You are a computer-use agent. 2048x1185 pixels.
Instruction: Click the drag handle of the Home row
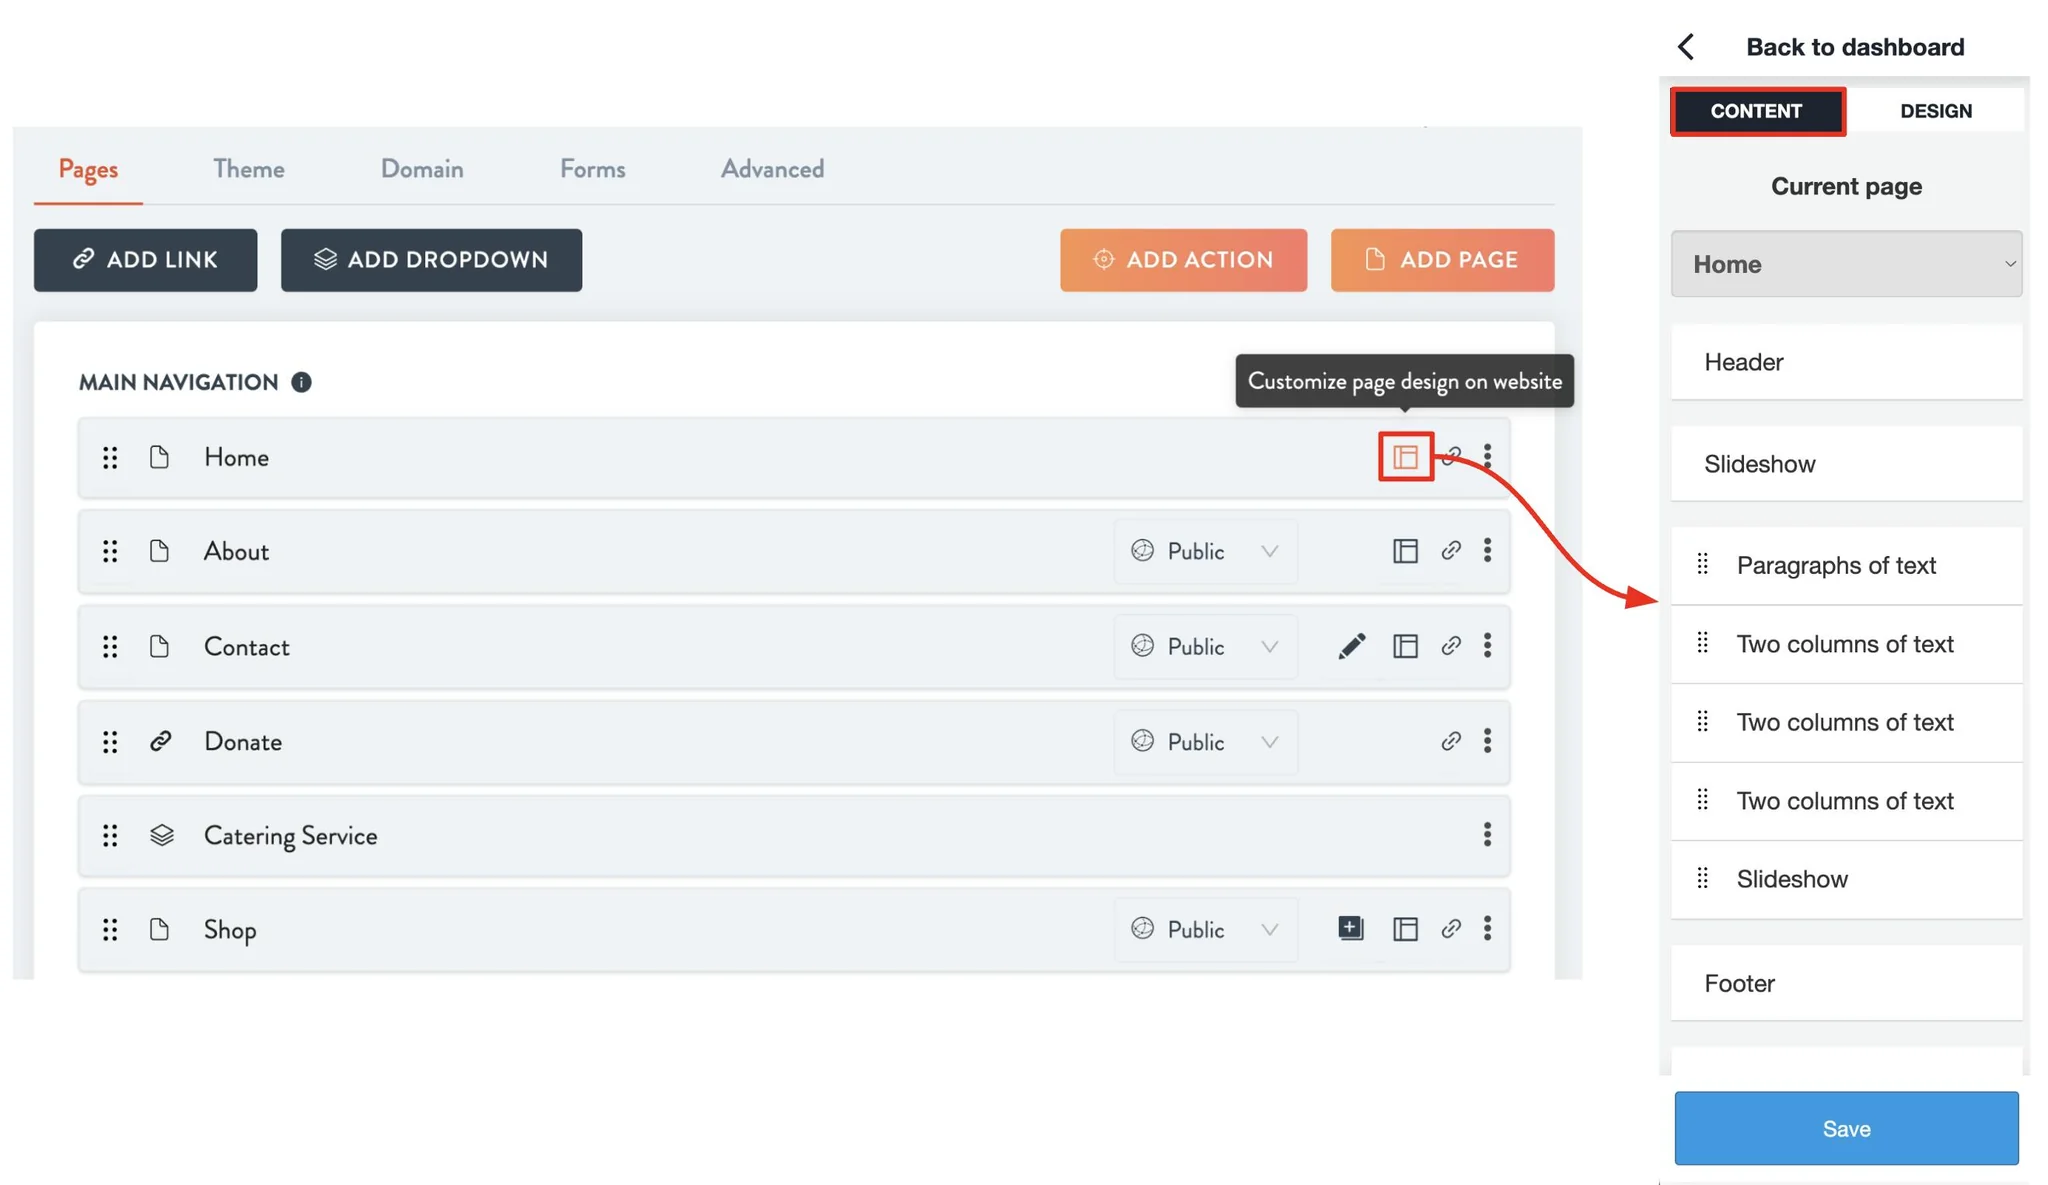[110, 457]
